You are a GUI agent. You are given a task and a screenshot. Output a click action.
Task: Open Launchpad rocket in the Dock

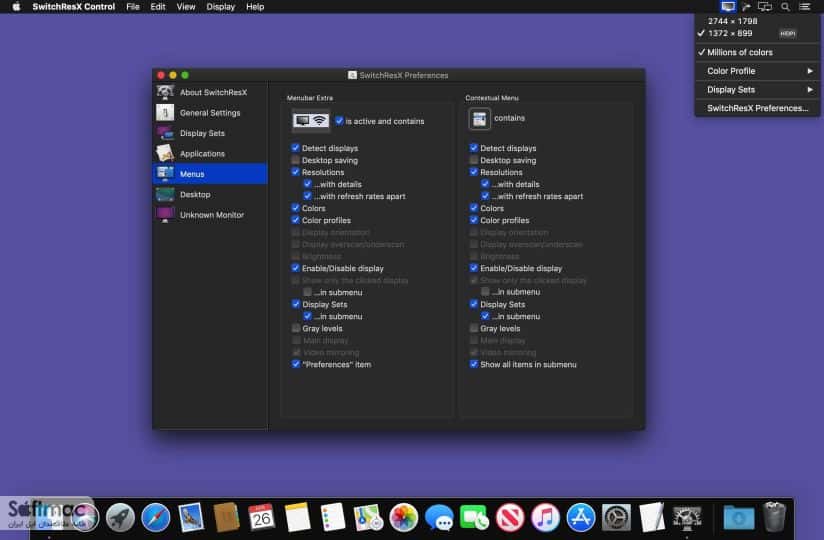tap(120, 517)
